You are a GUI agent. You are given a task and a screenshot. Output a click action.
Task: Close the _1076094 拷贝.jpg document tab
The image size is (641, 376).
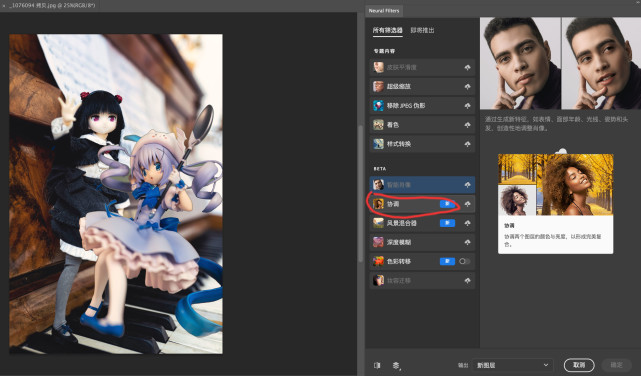4,6
